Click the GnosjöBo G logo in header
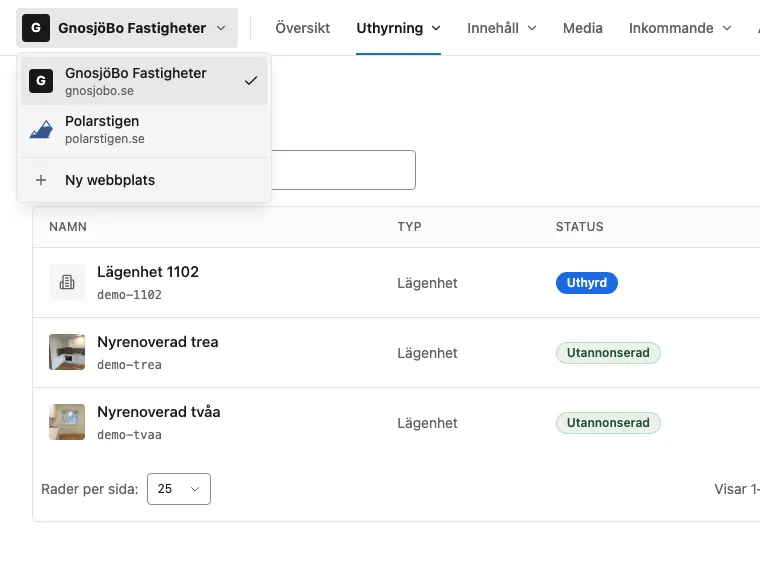This screenshot has width=760, height=570. 36,28
